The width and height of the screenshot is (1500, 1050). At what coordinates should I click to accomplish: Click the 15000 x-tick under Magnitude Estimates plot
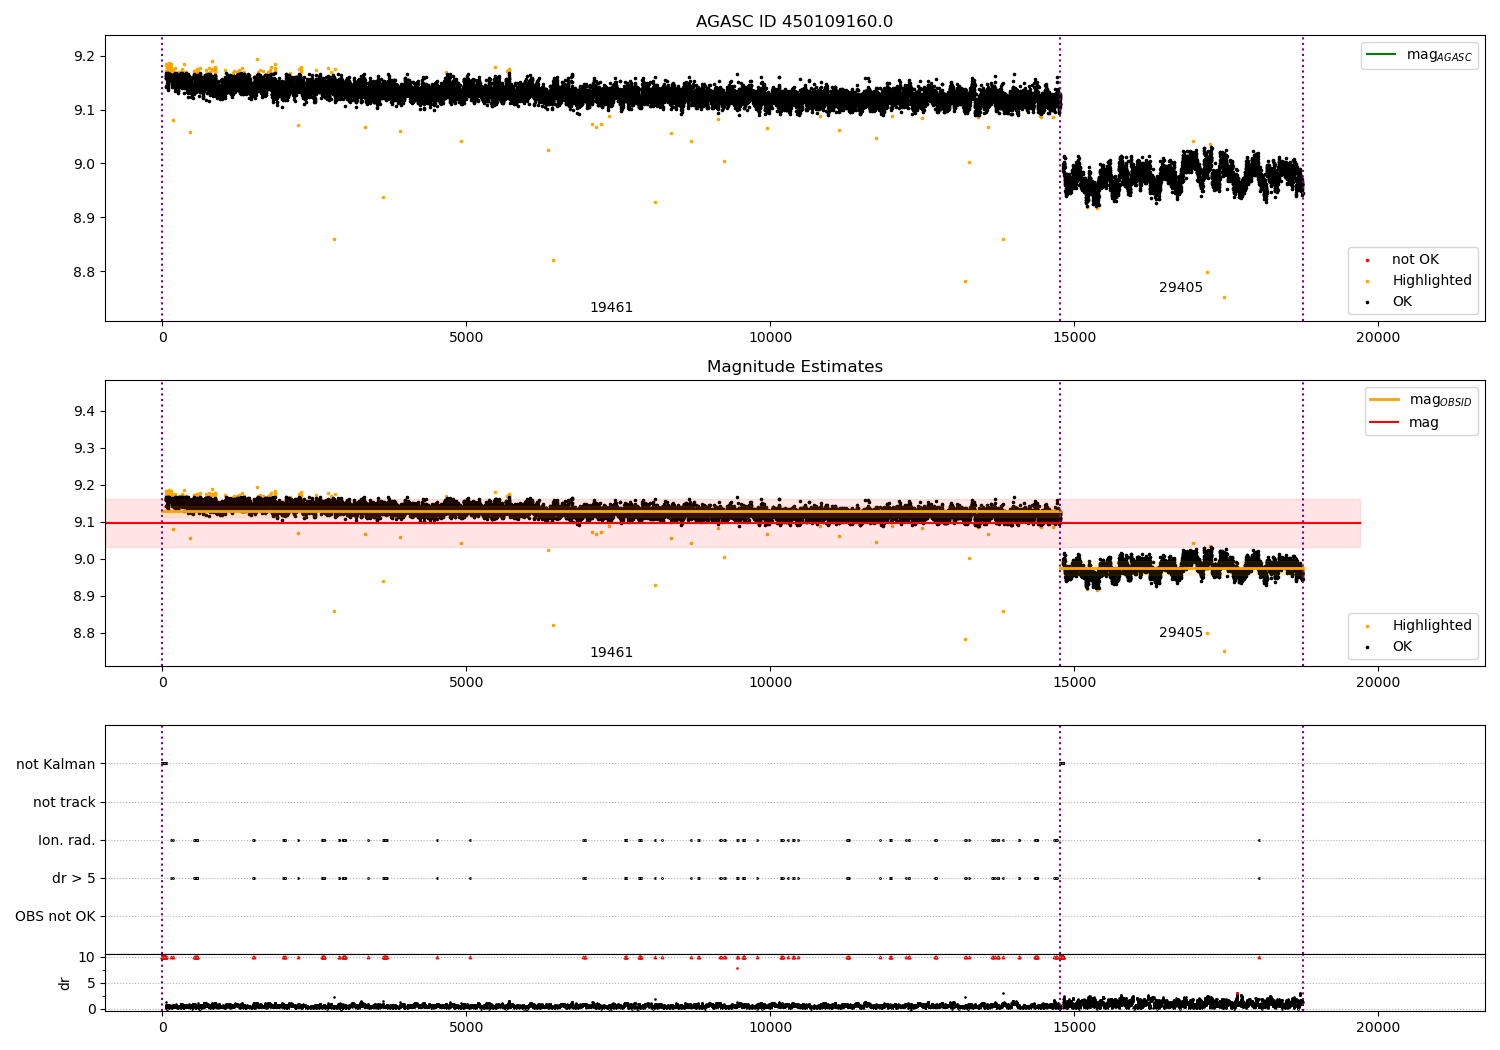(1074, 683)
